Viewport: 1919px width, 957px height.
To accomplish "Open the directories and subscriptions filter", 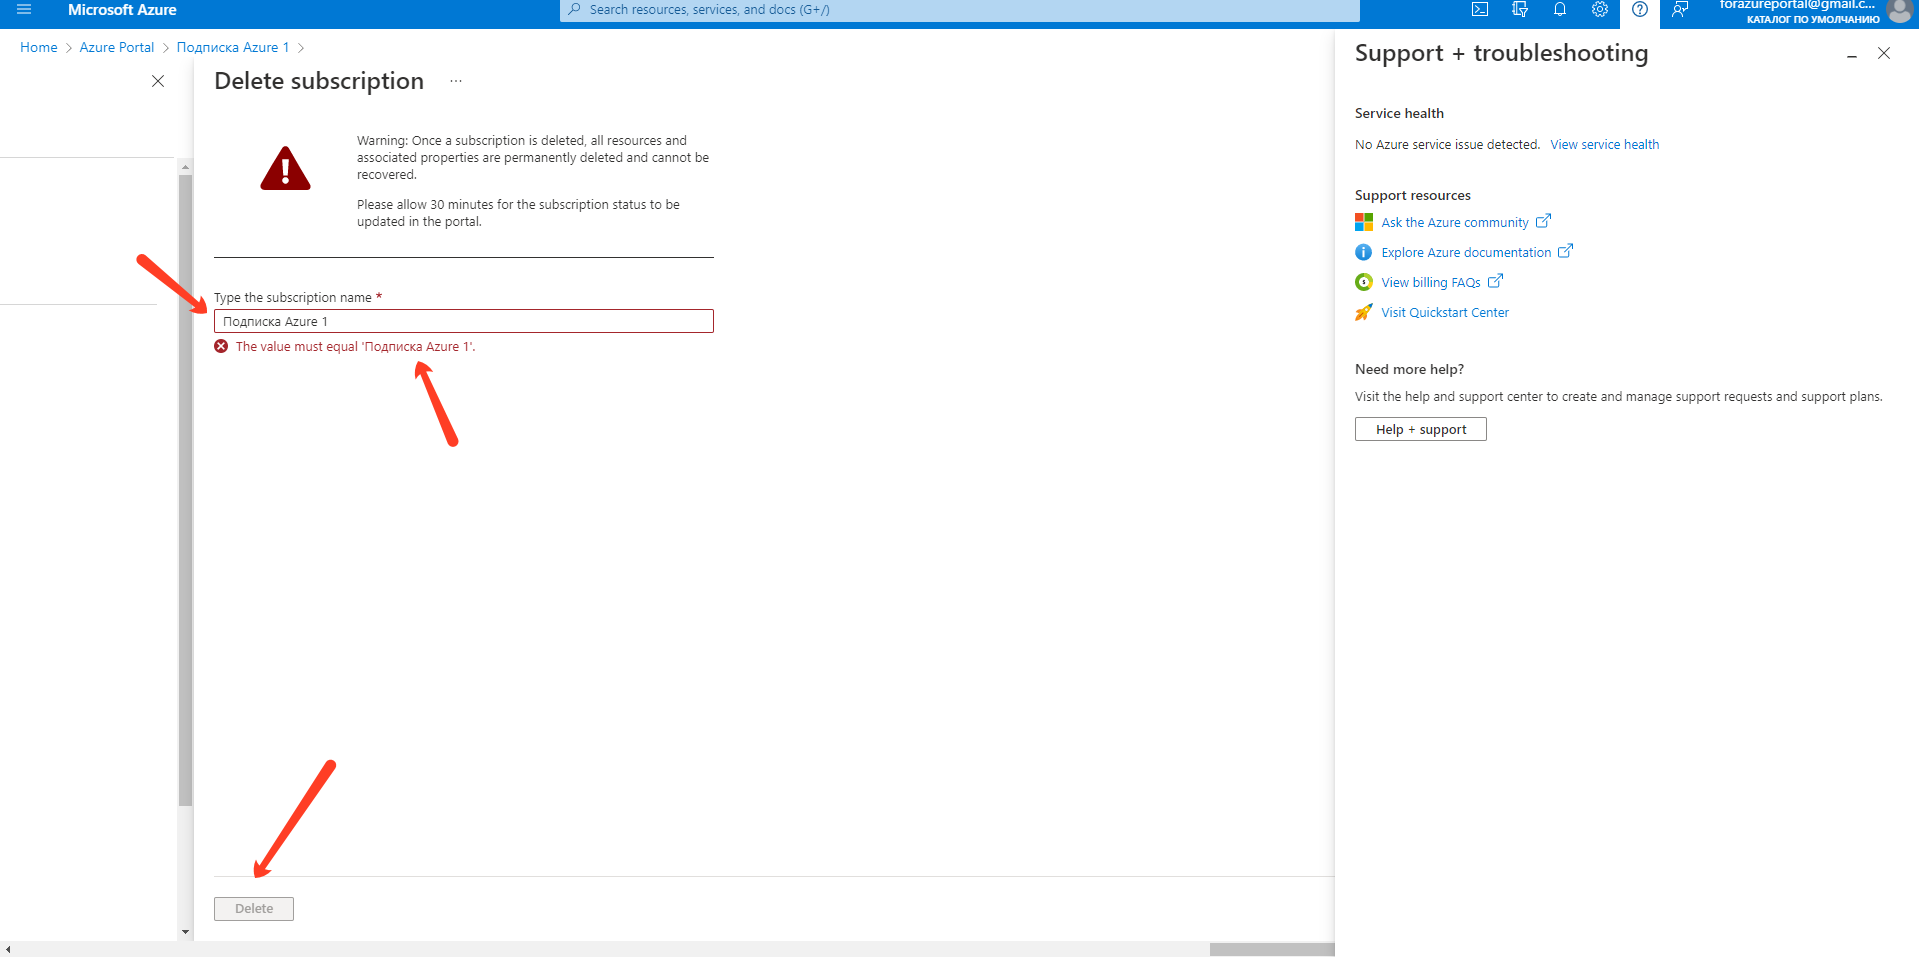I will [x=1520, y=9].
